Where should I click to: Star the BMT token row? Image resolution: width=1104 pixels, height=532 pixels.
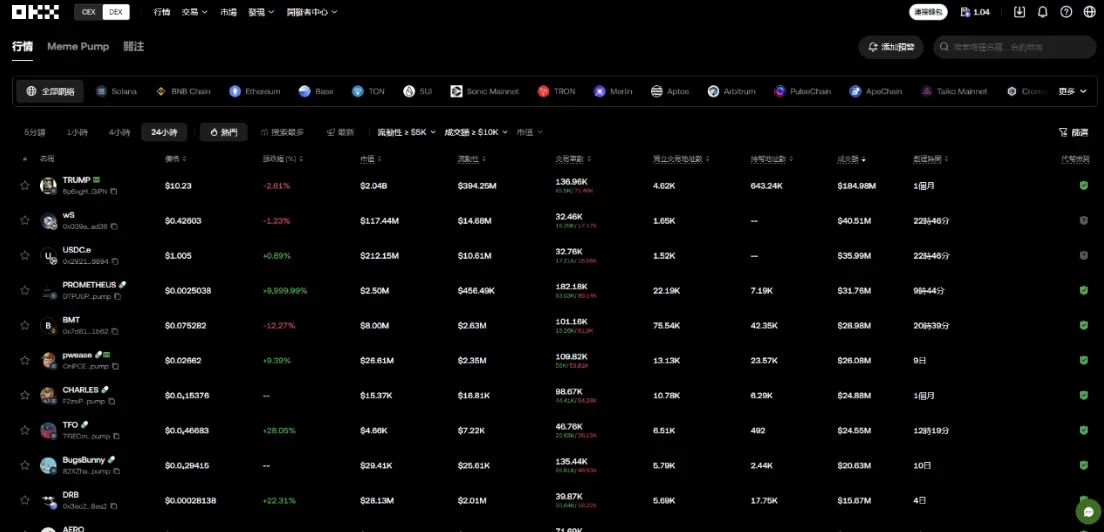click(x=25, y=325)
